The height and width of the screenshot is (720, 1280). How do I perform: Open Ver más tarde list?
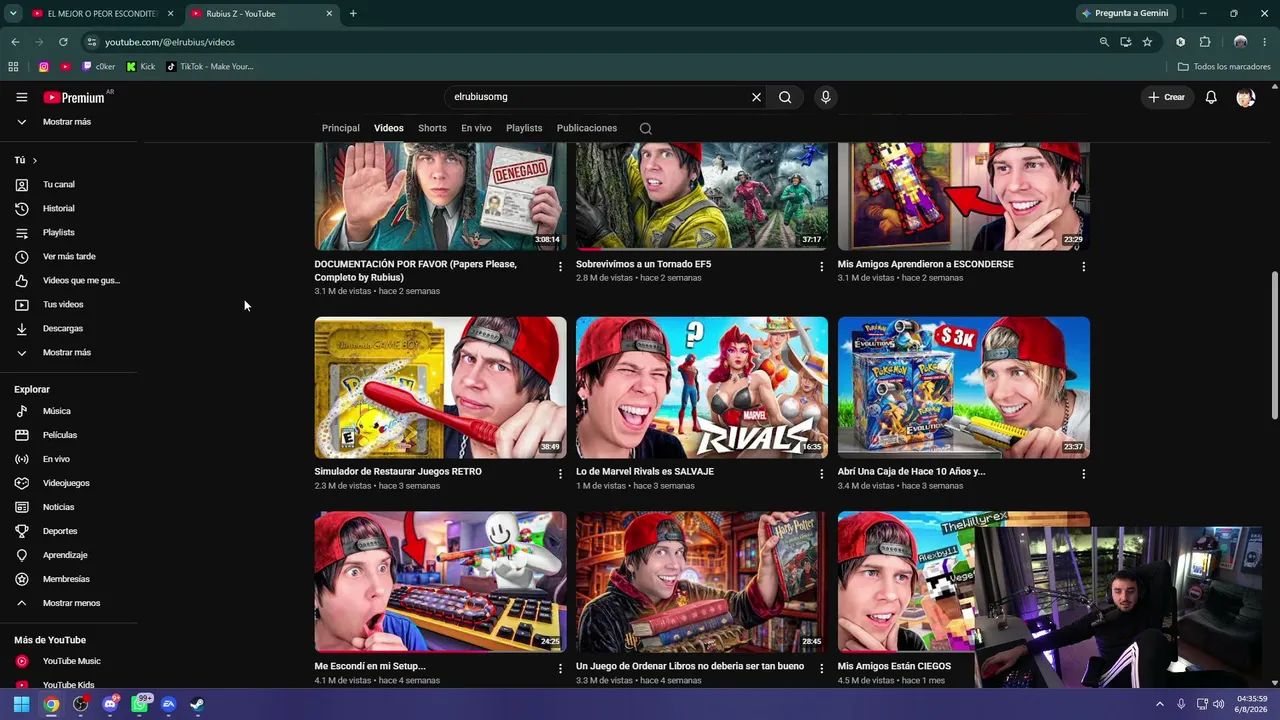click(x=68, y=256)
